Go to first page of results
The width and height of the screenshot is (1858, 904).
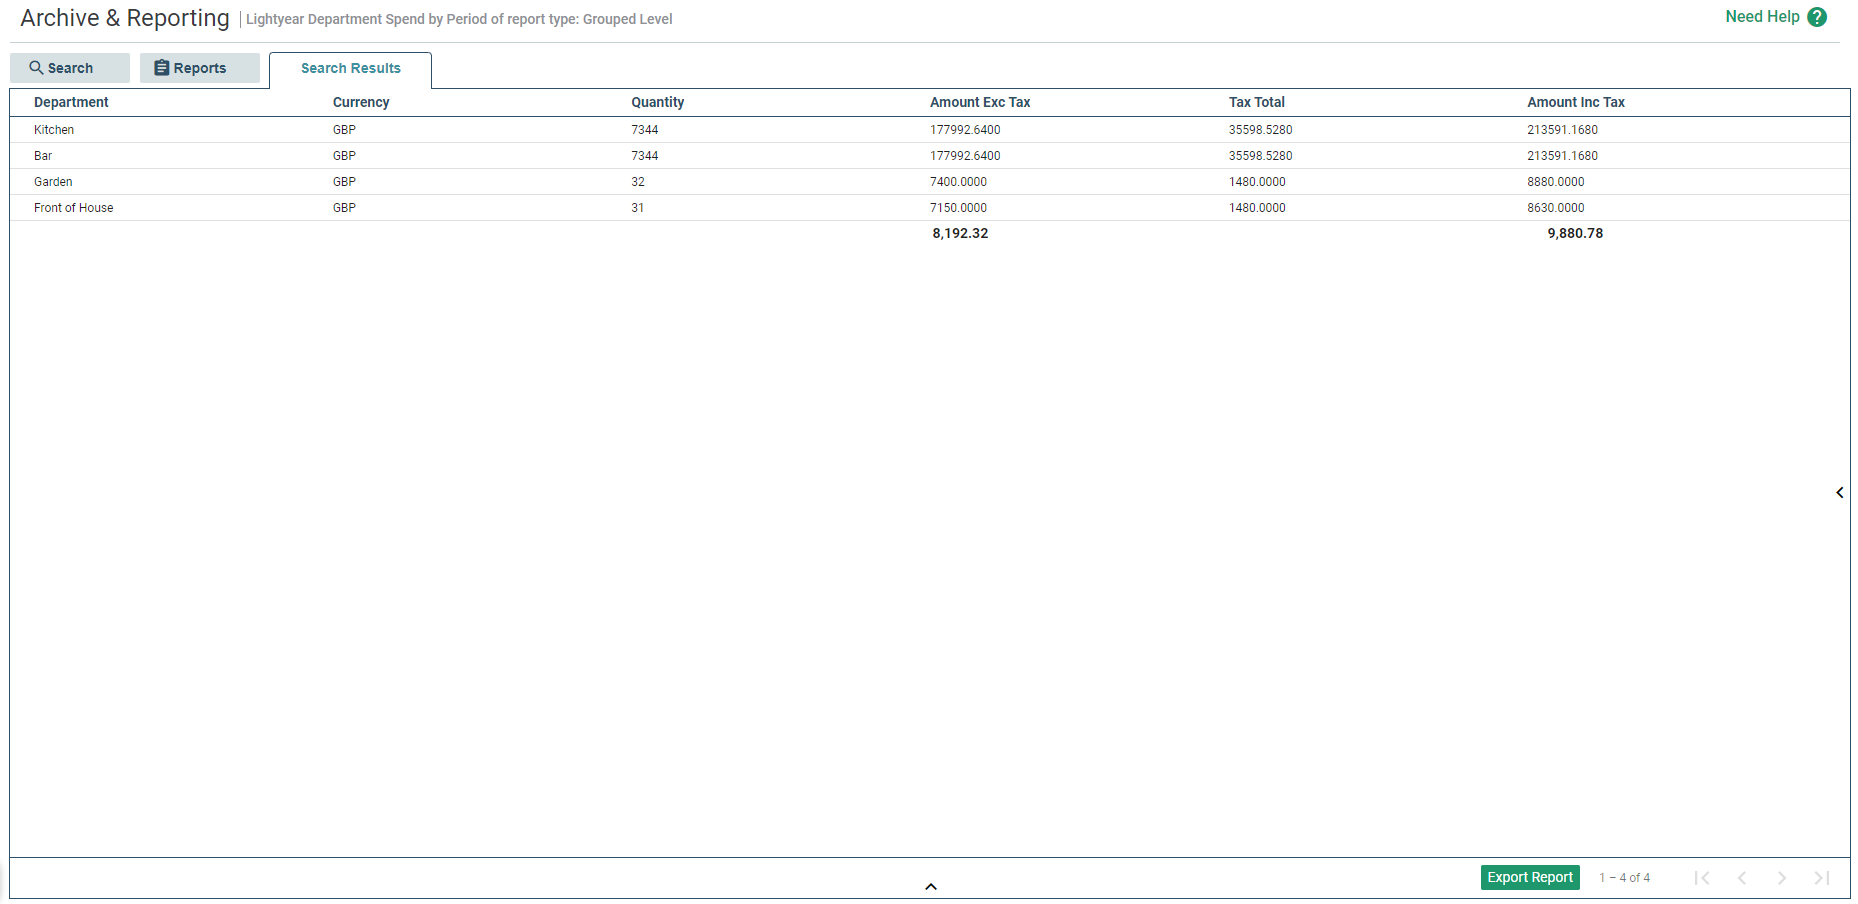[x=1702, y=878]
